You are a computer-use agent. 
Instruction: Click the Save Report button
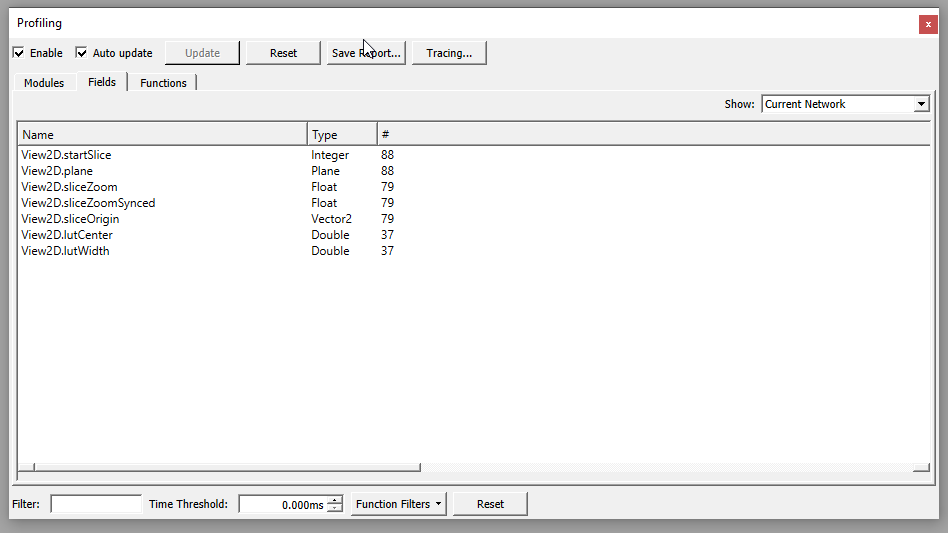click(x=366, y=53)
